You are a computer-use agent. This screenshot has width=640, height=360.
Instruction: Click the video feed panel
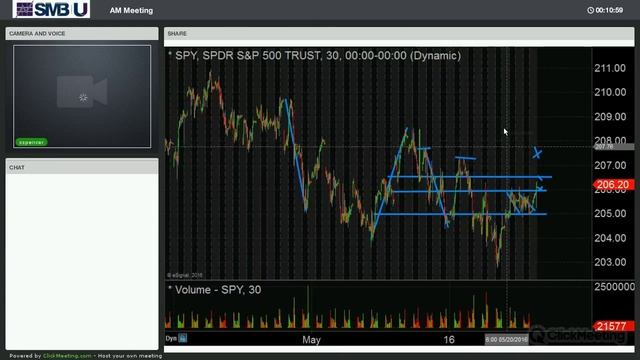(x=82, y=96)
